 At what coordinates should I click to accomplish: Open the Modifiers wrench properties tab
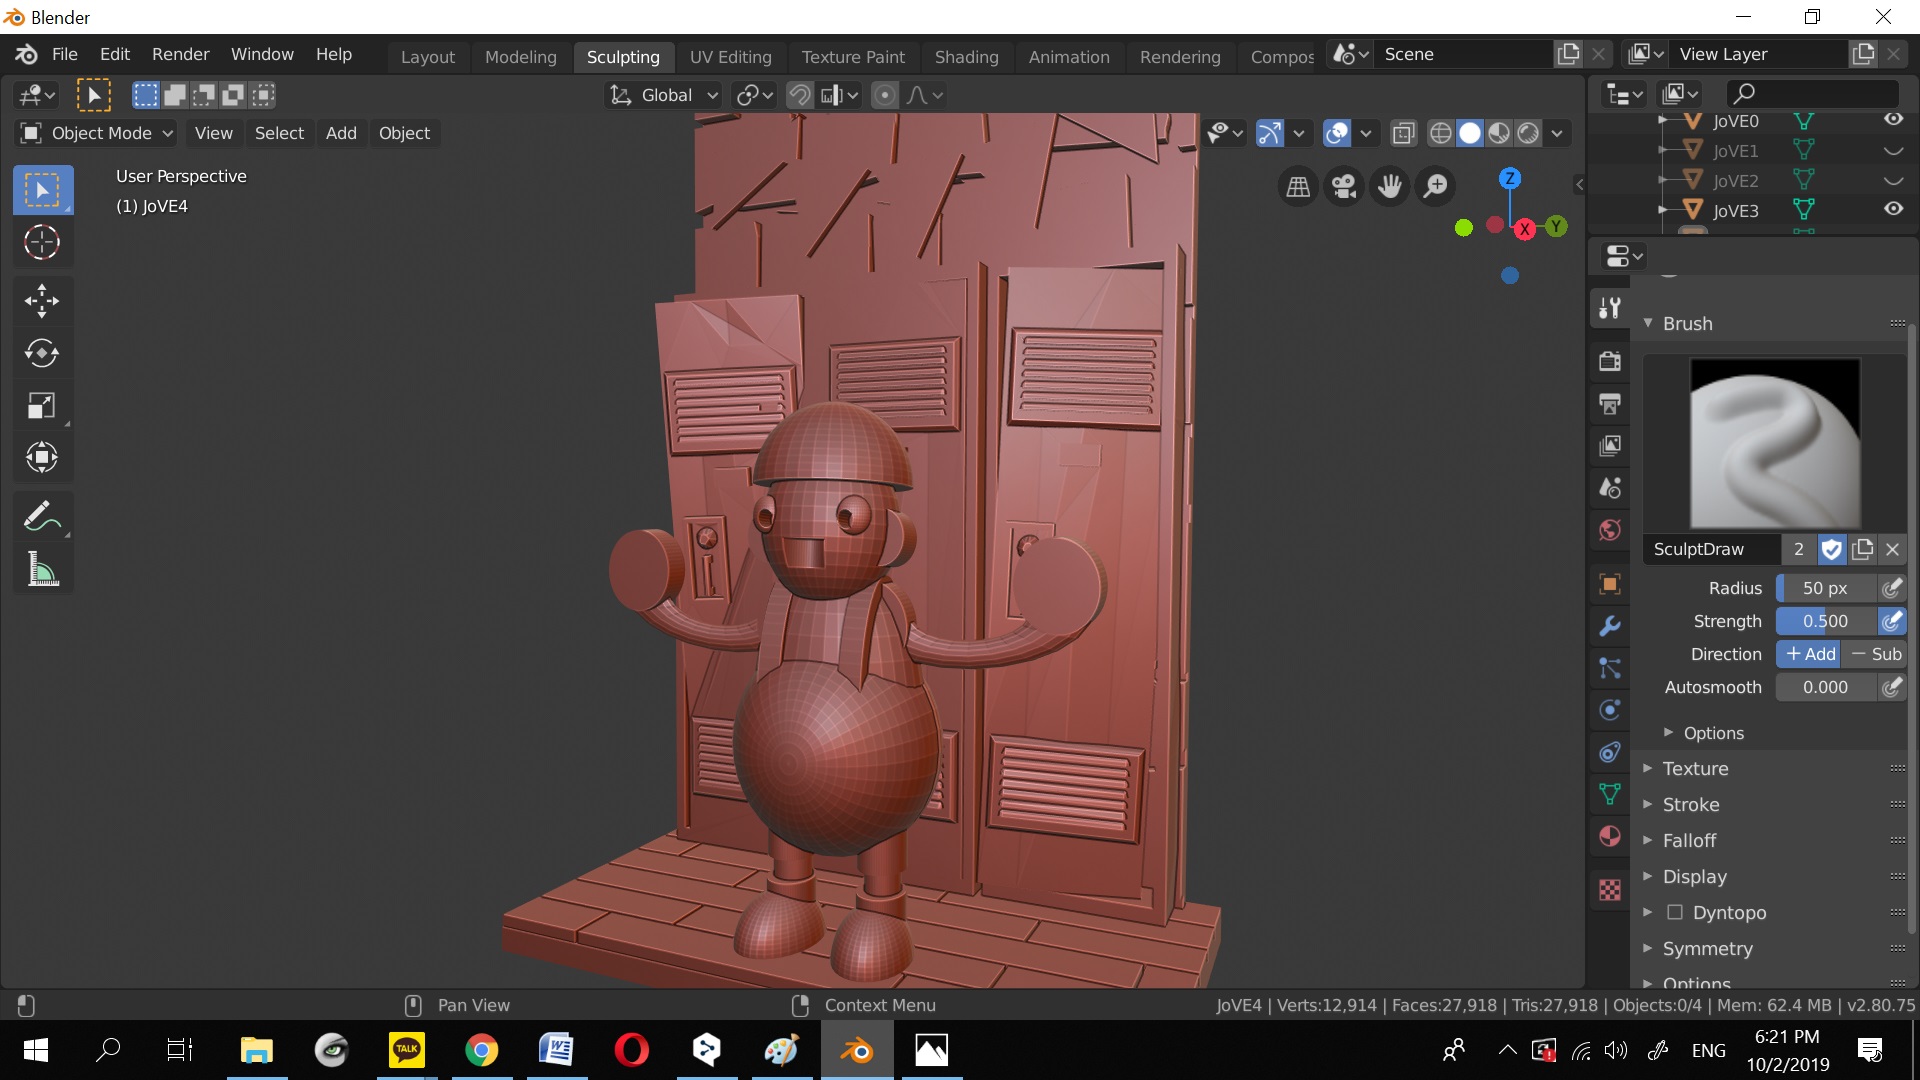tap(1610, 627)
